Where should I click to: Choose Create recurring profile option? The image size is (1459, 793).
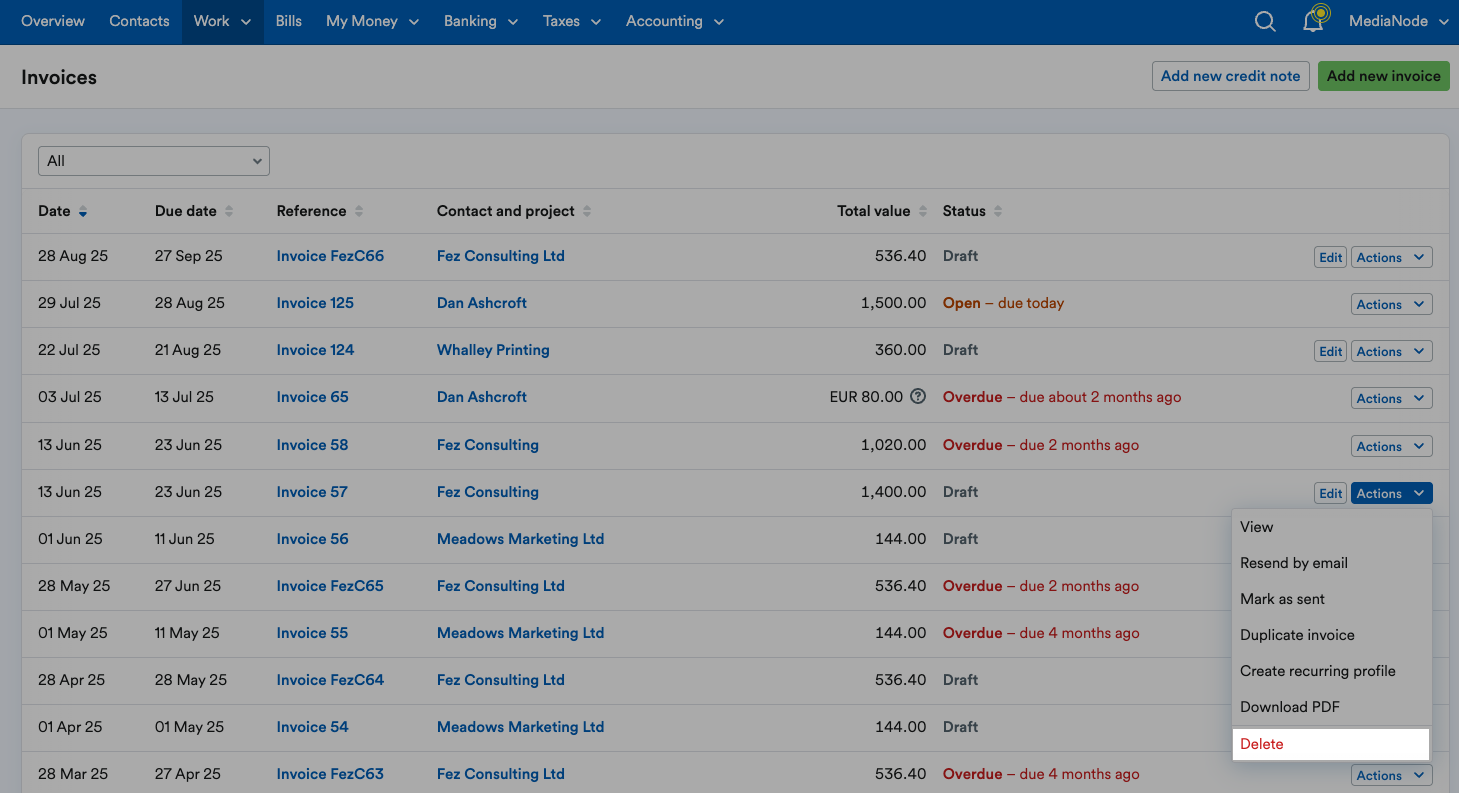[x=1331, y=671]
